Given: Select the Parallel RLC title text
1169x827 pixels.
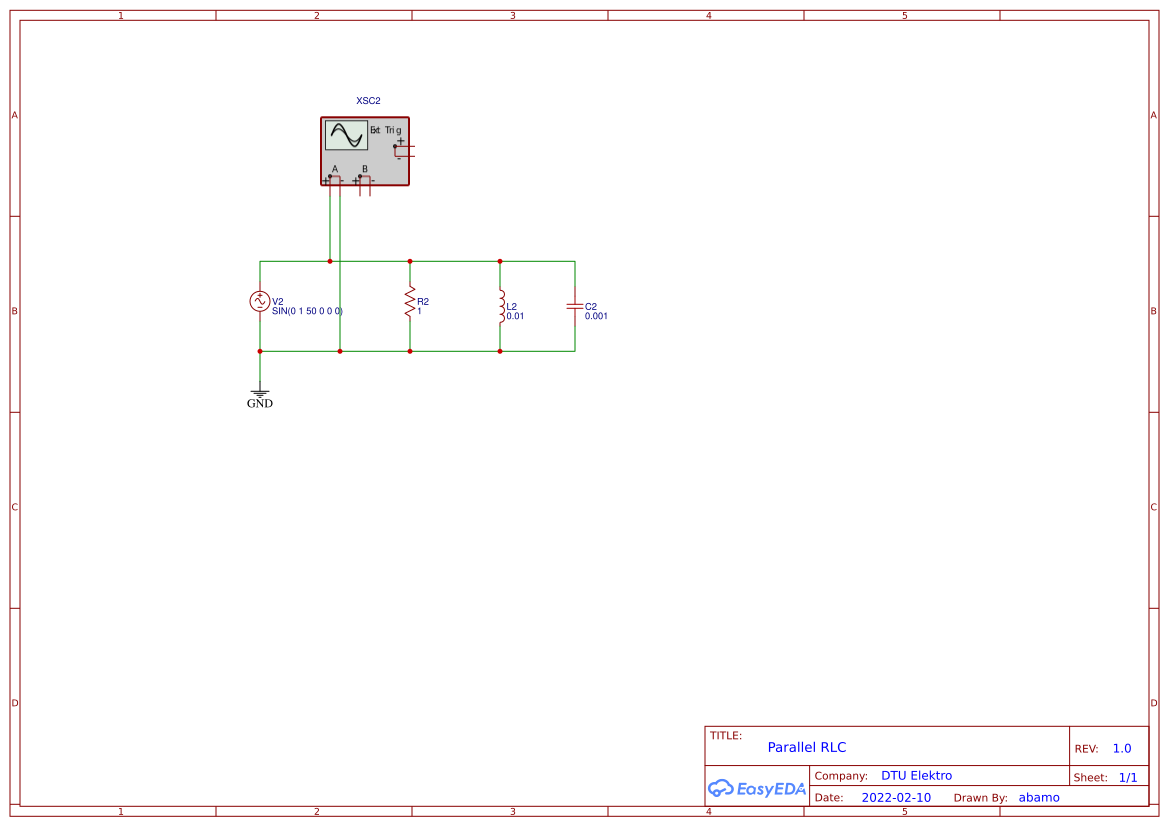Looking at the screenshot, I should pos(807,747).
